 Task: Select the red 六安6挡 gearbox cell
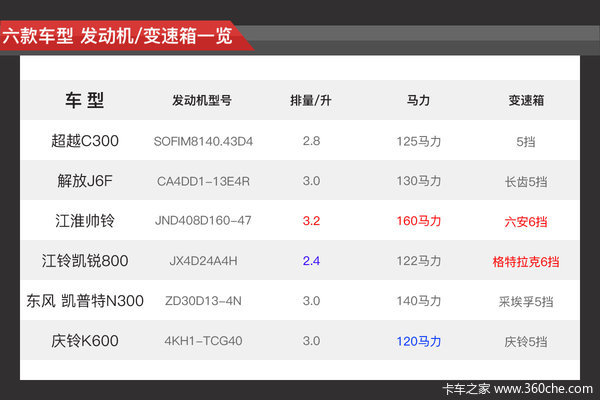tap(525, 221)
